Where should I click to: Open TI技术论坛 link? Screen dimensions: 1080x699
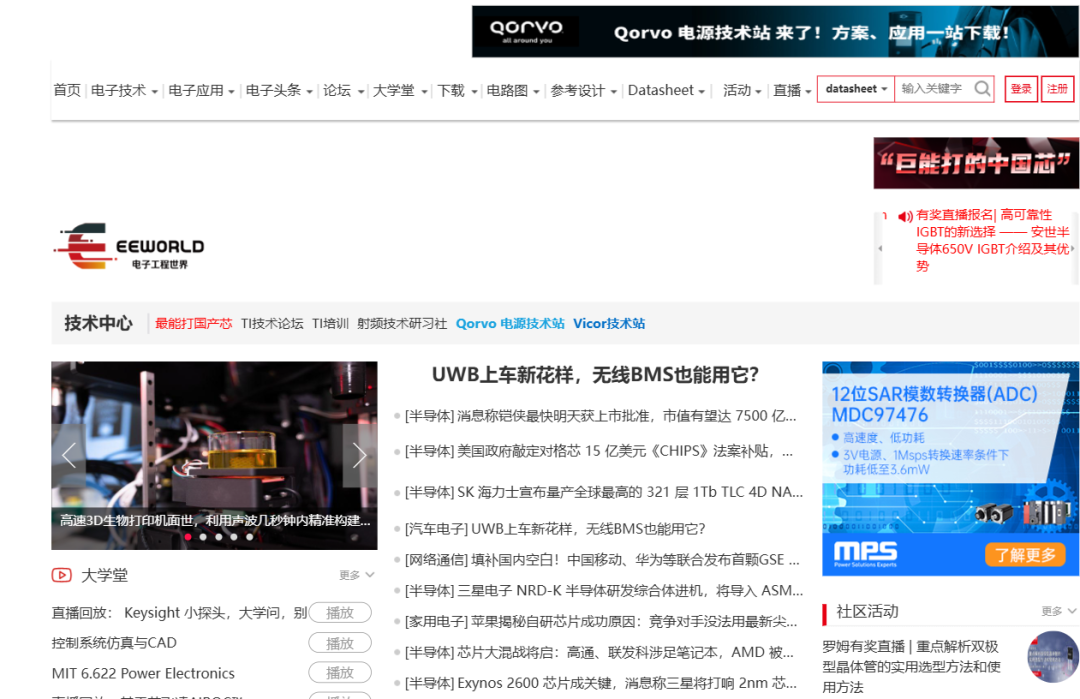coord(272,324)
